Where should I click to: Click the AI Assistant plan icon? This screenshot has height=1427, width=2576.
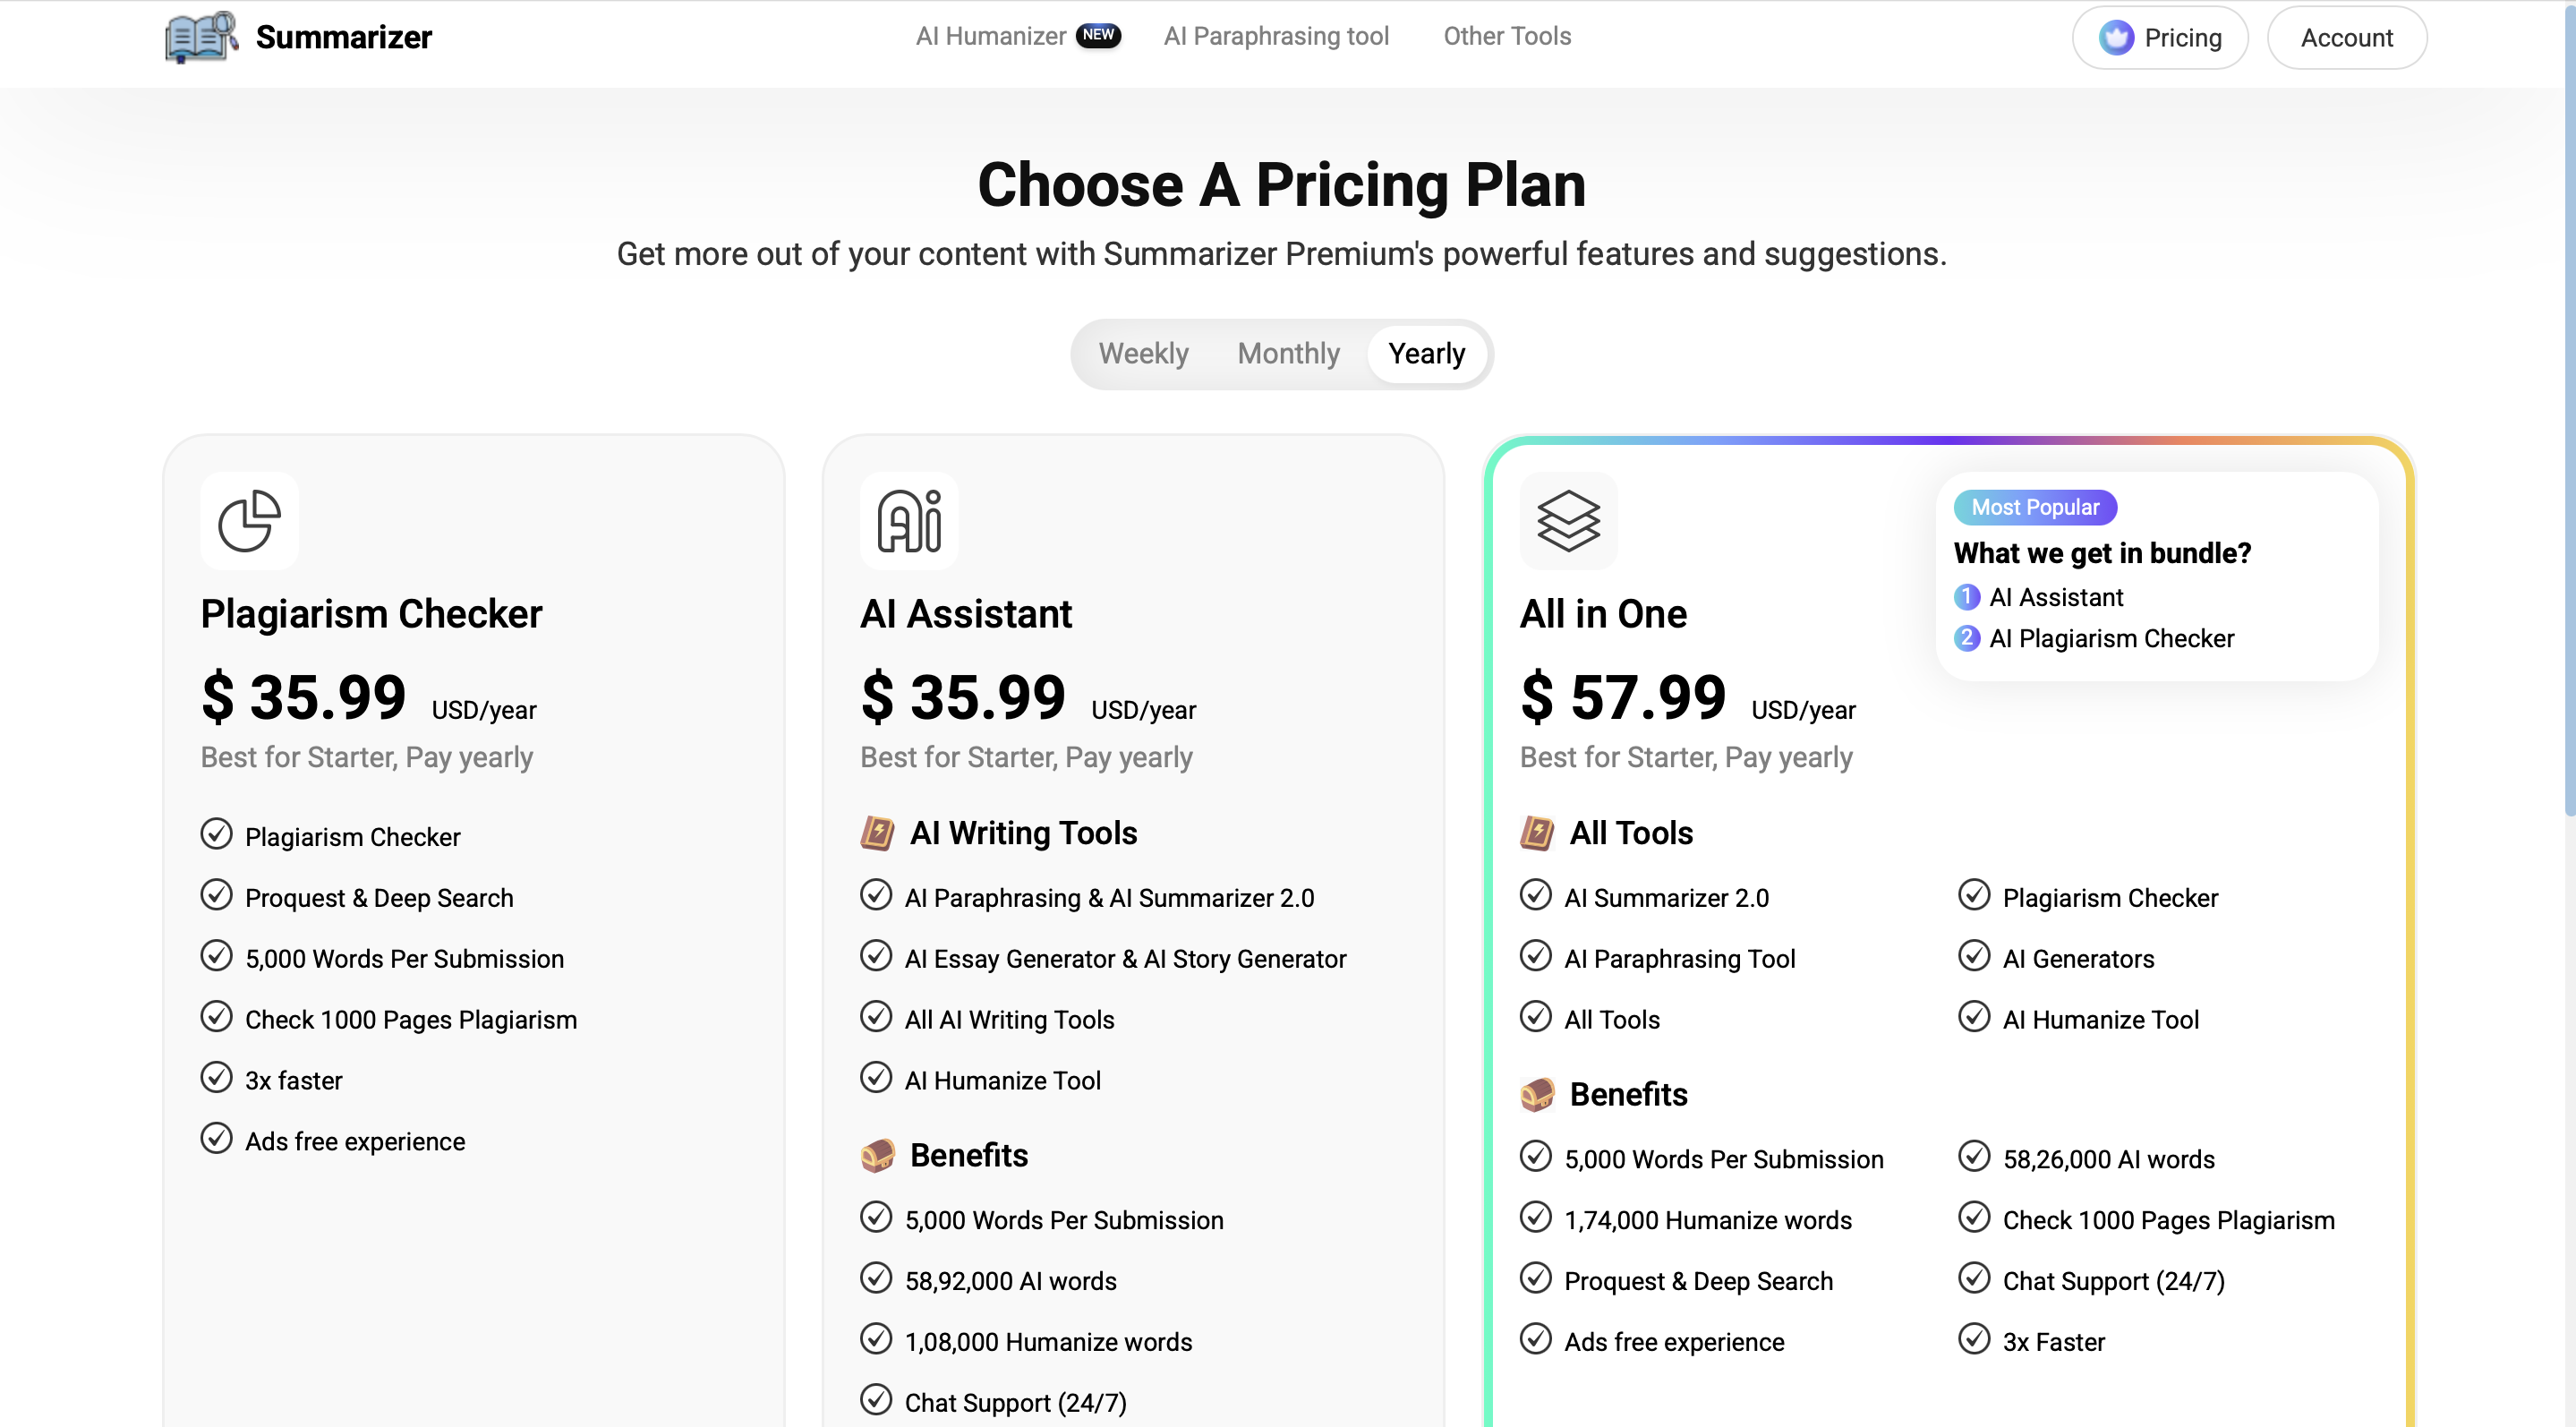pos(908,521)
